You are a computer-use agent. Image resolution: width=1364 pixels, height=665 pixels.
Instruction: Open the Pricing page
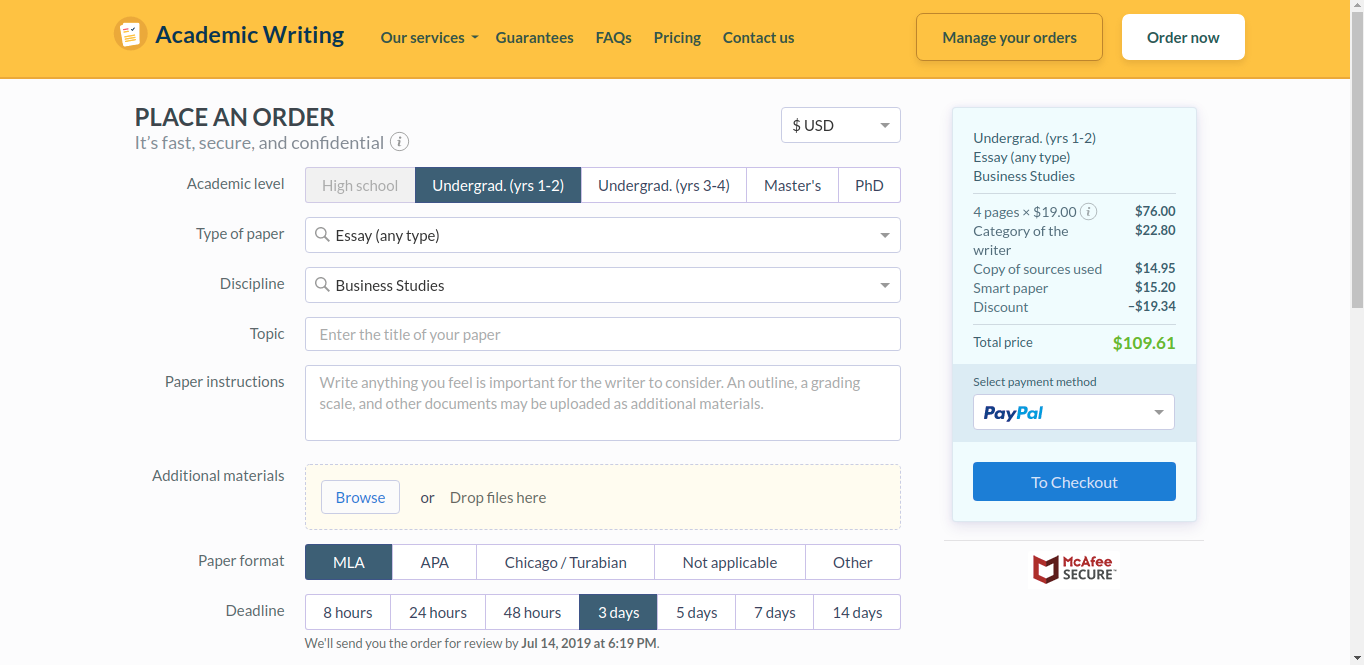click(677, 37)
